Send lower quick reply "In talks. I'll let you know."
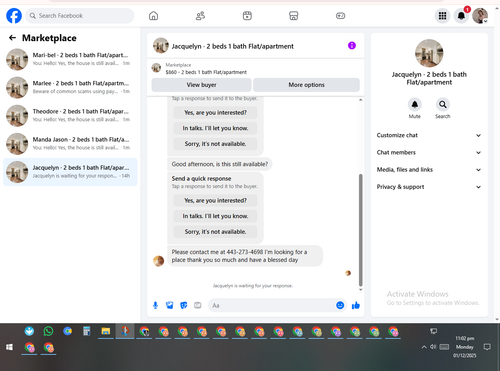This screenshot has height=371, width=500. pyautogui.click(x=215, y=216)
